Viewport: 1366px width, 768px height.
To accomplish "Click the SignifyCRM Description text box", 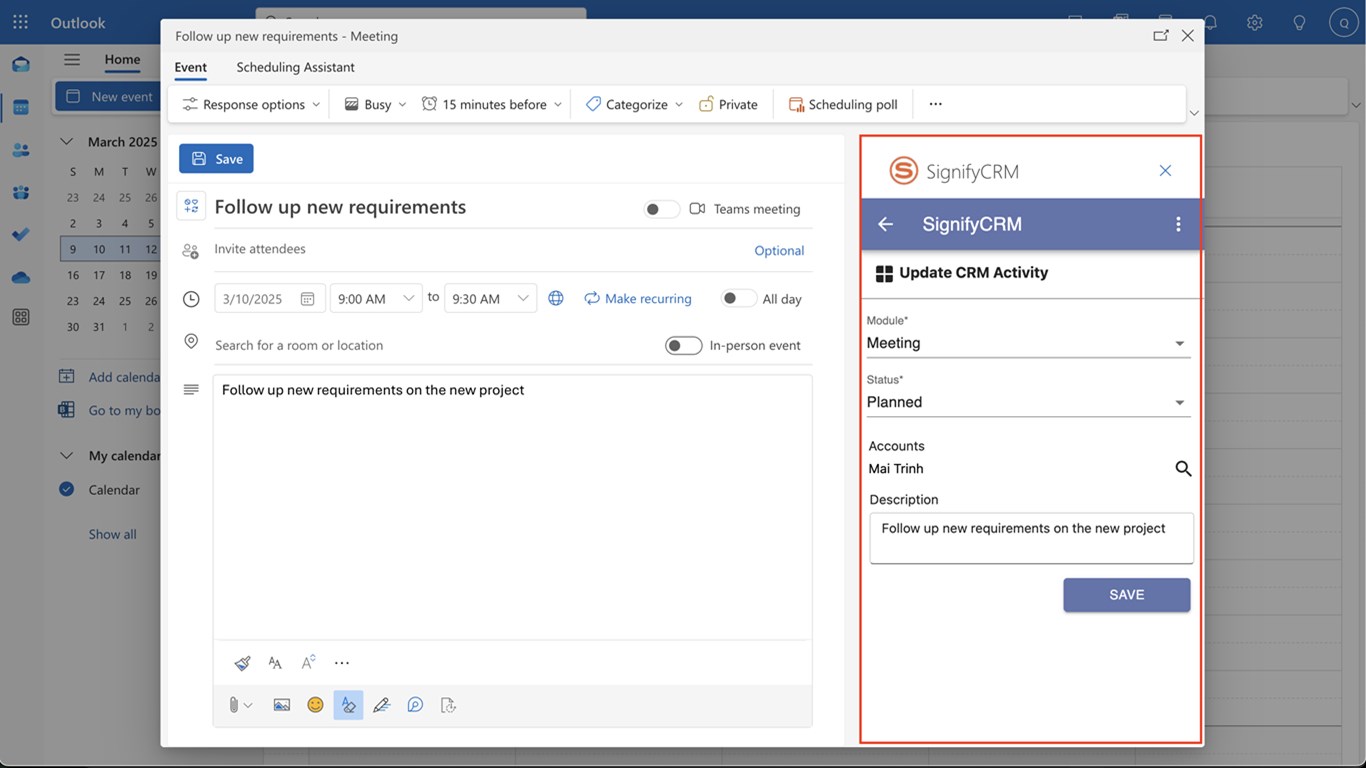I will pos(1031,538).
